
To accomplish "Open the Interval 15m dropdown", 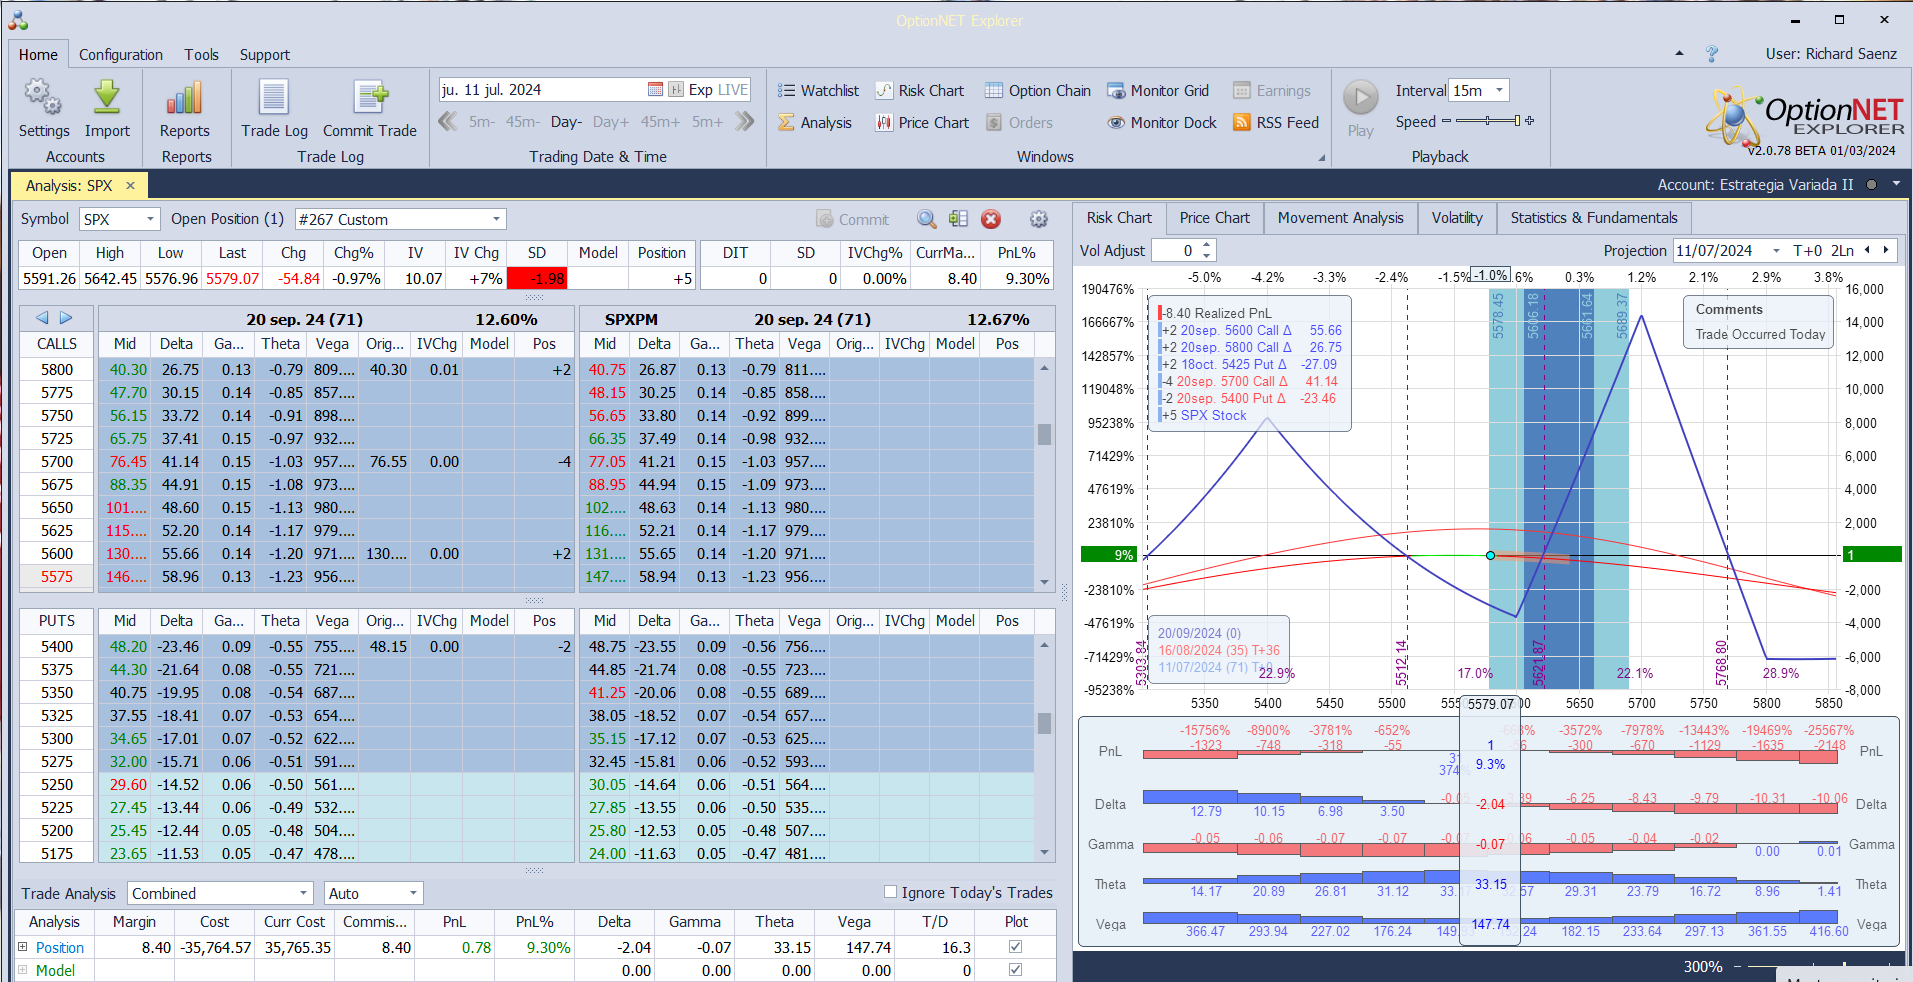I will point(1499,91).
